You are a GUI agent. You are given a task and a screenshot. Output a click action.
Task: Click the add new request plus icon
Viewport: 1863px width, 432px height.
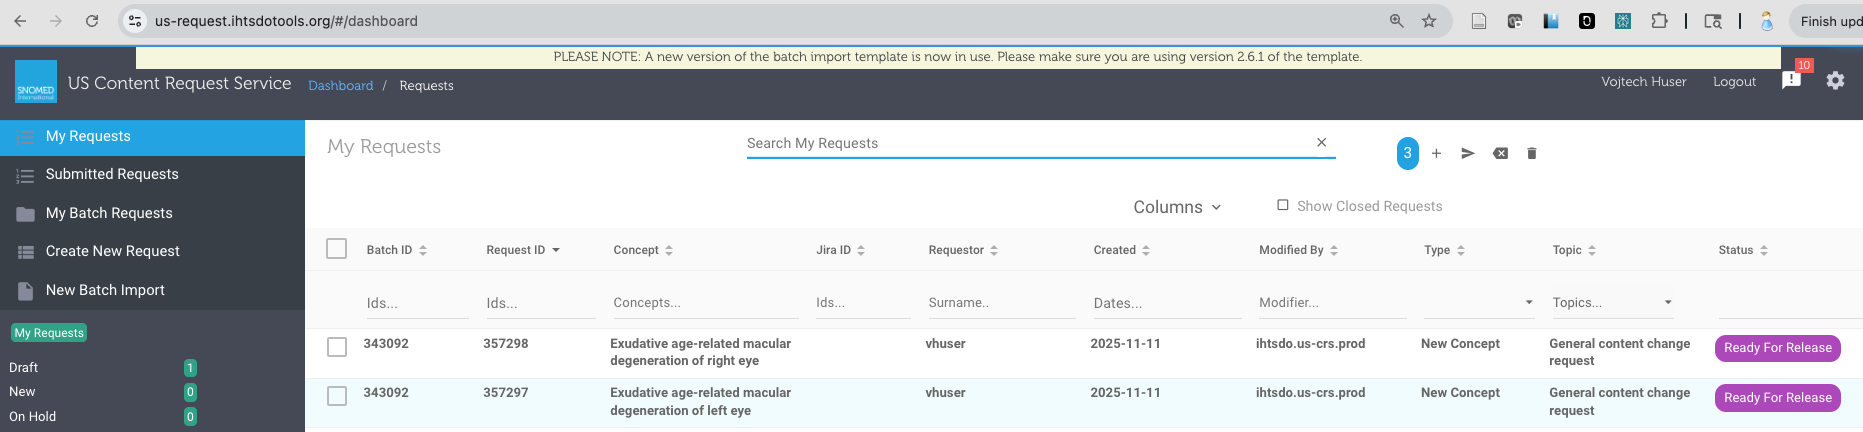coord(1436,153)
